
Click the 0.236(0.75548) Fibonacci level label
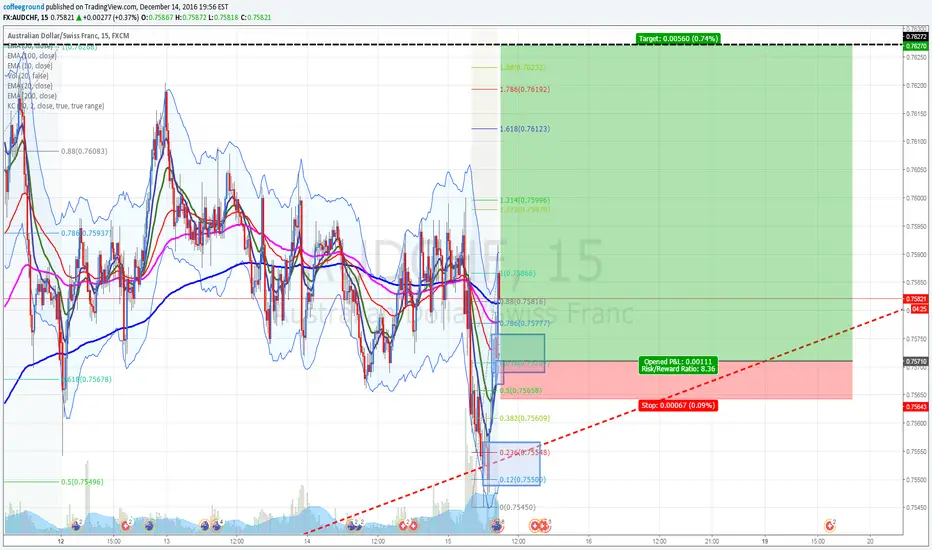[x=525, y=452]
